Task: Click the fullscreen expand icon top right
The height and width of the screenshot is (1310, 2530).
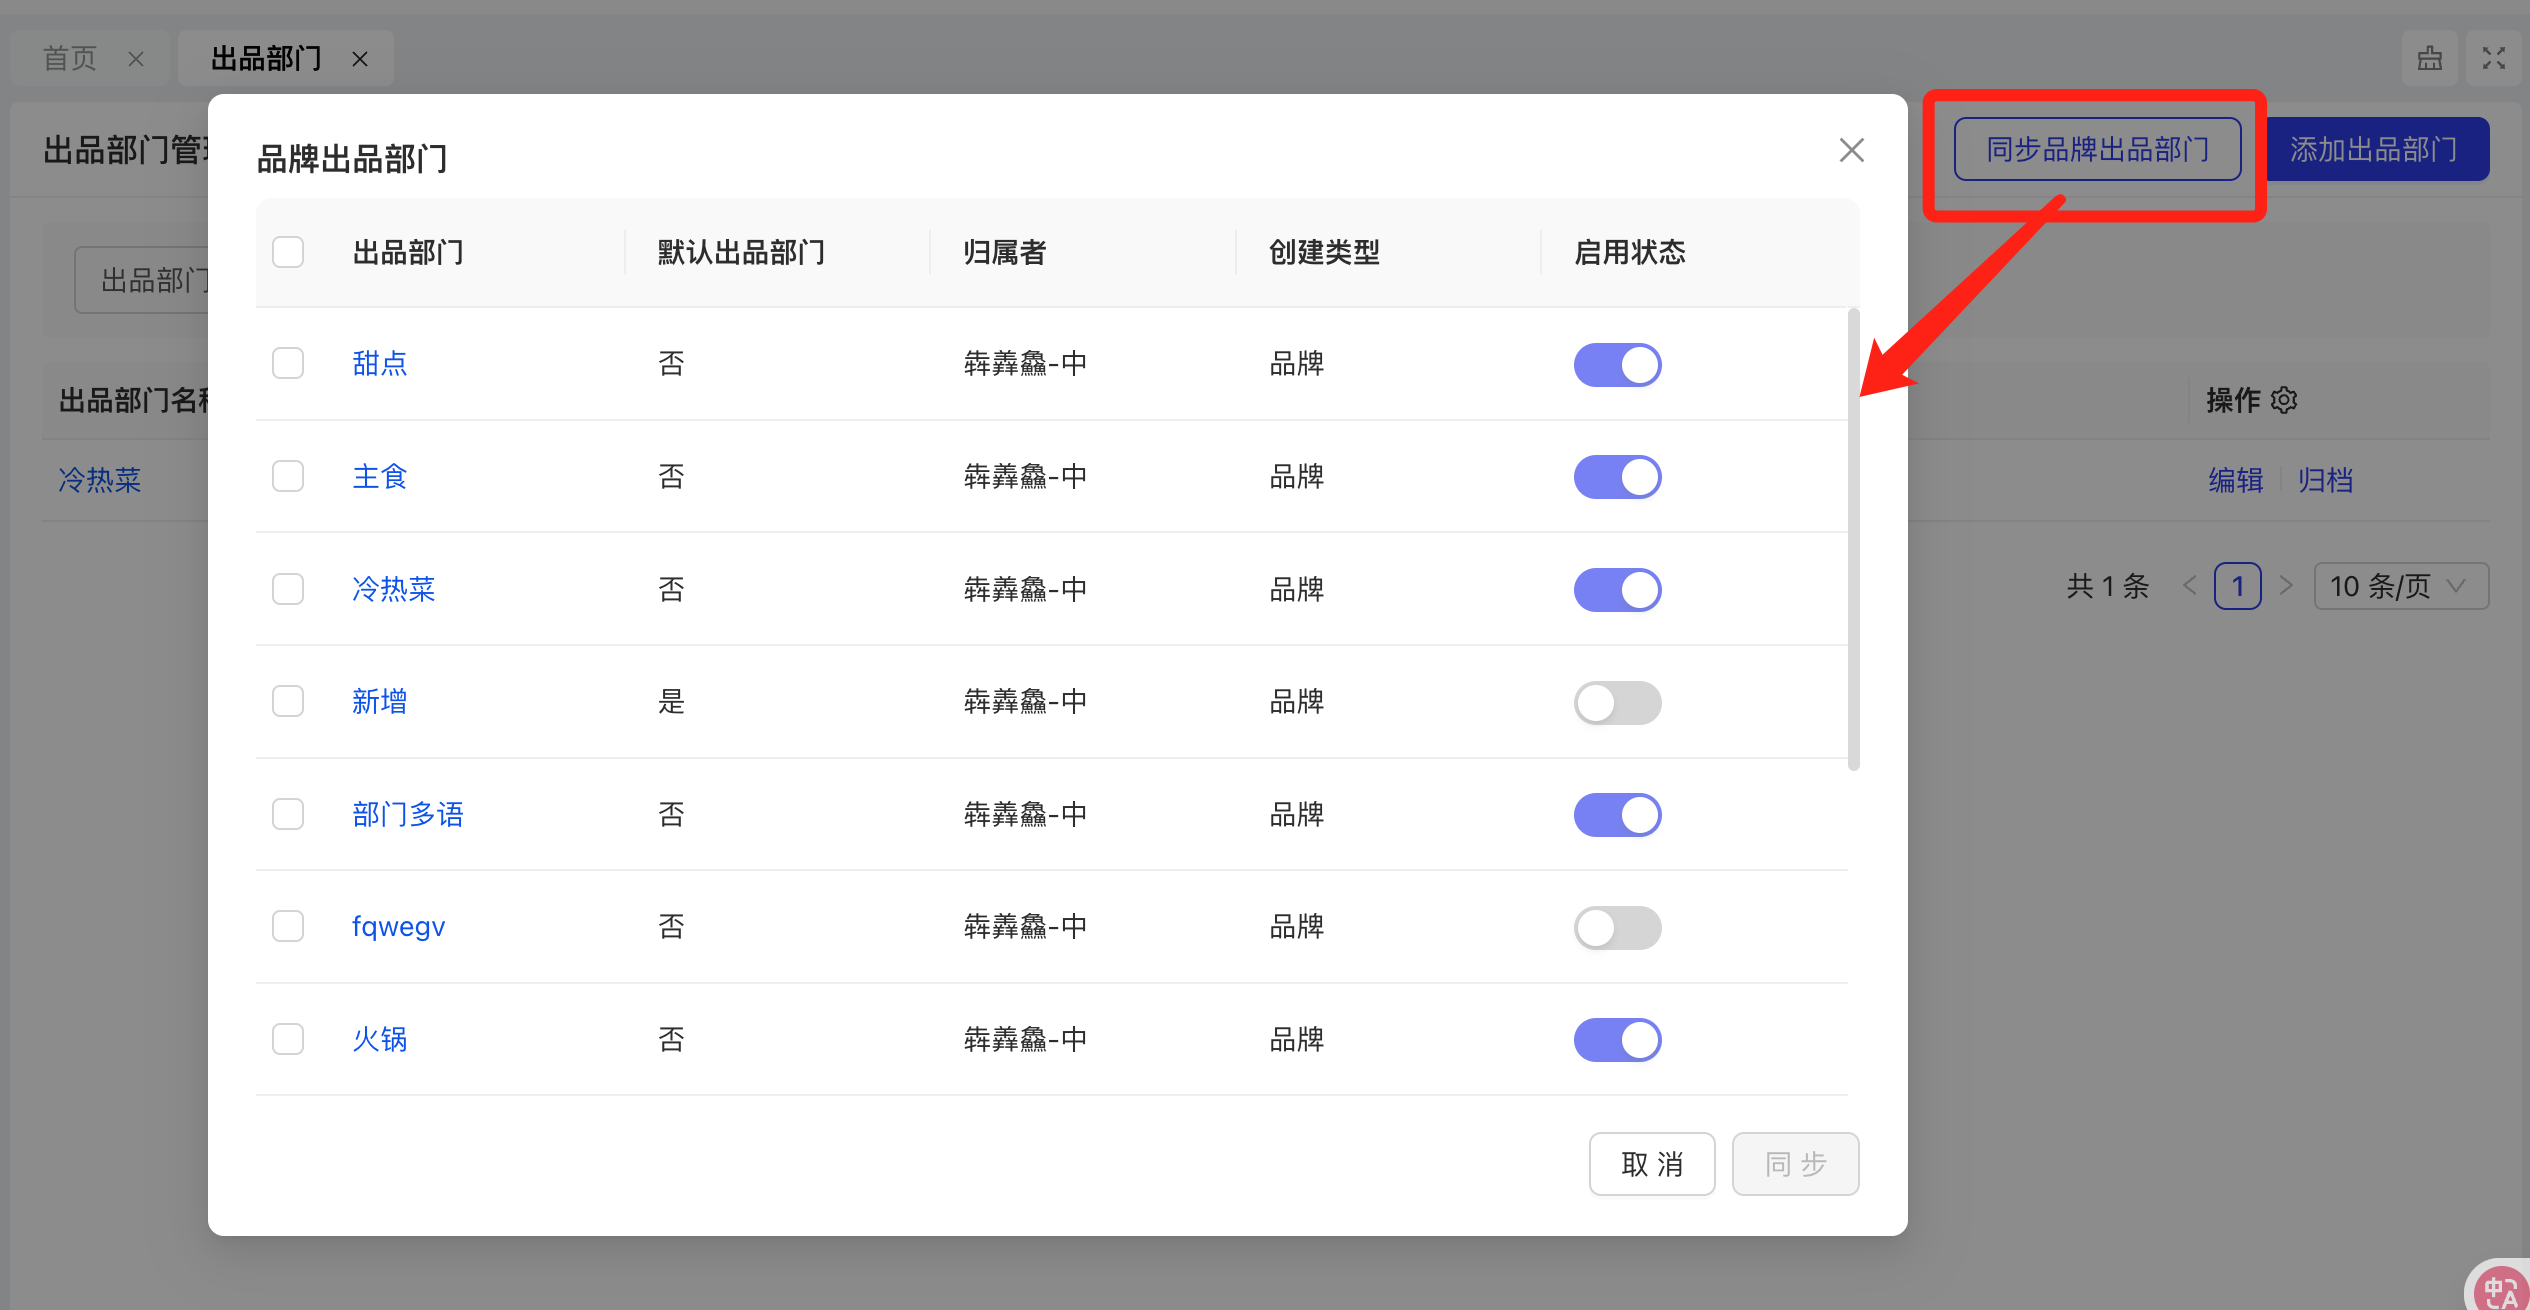Action: [x=2493, y=59]
